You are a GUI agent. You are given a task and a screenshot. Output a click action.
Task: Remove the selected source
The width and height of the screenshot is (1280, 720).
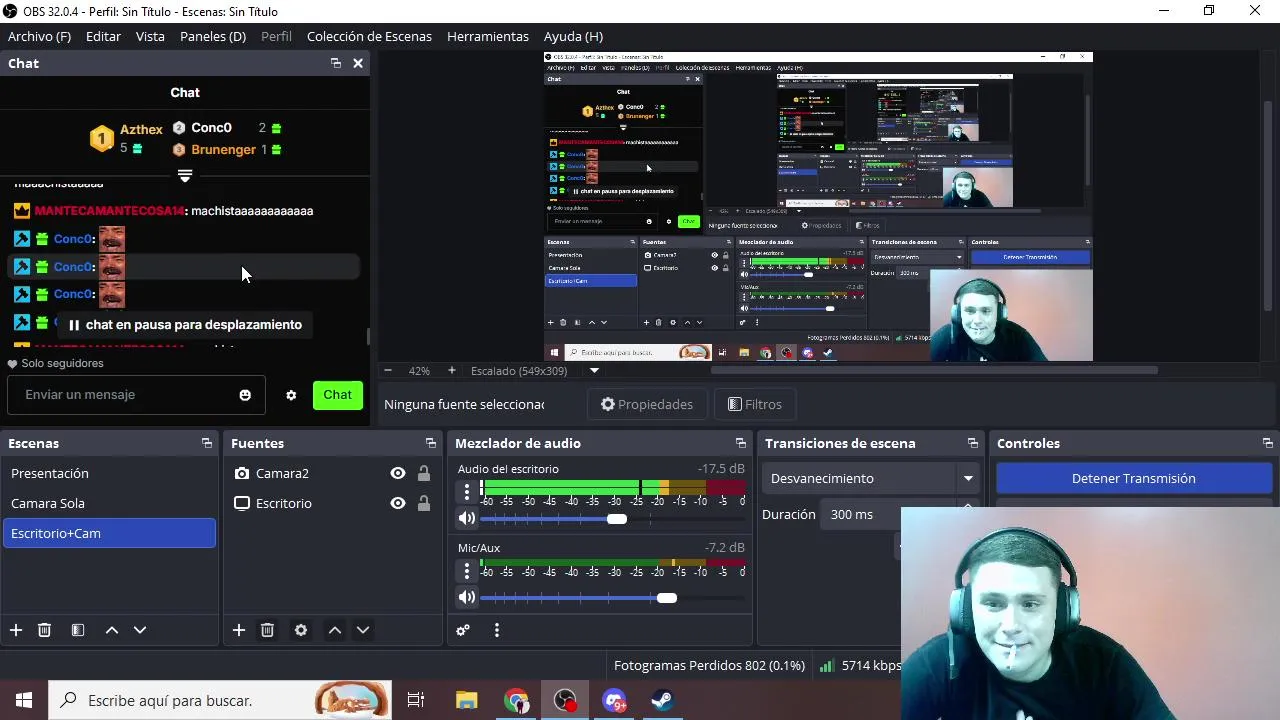(x=267, y=630)
